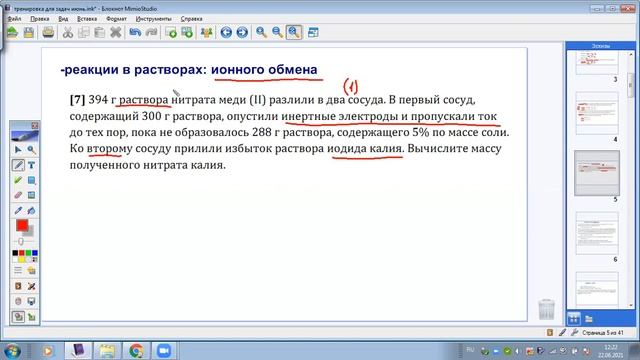Open the Вид menu
The height and width of the screenshot is (360, 640).
pos(63,19)
